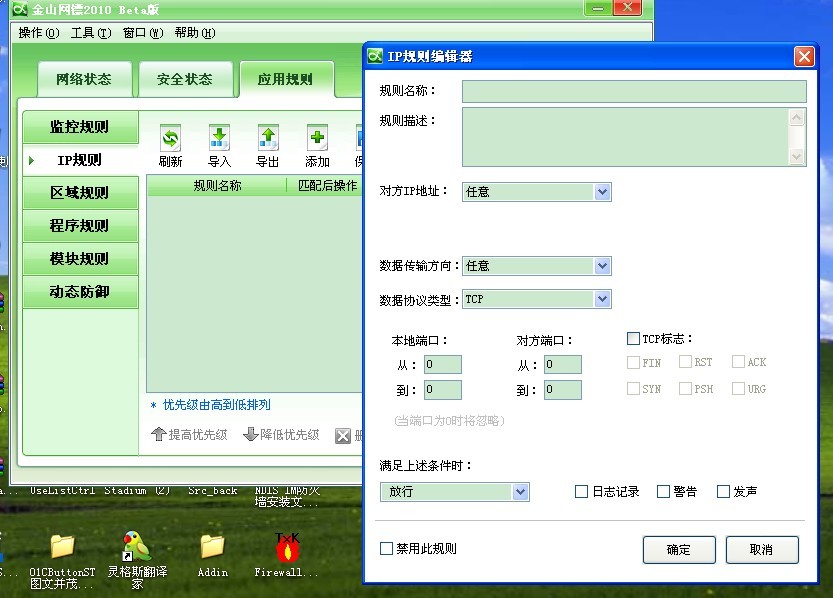Switch to the 安全状态 tab

[x=185, y=79]
